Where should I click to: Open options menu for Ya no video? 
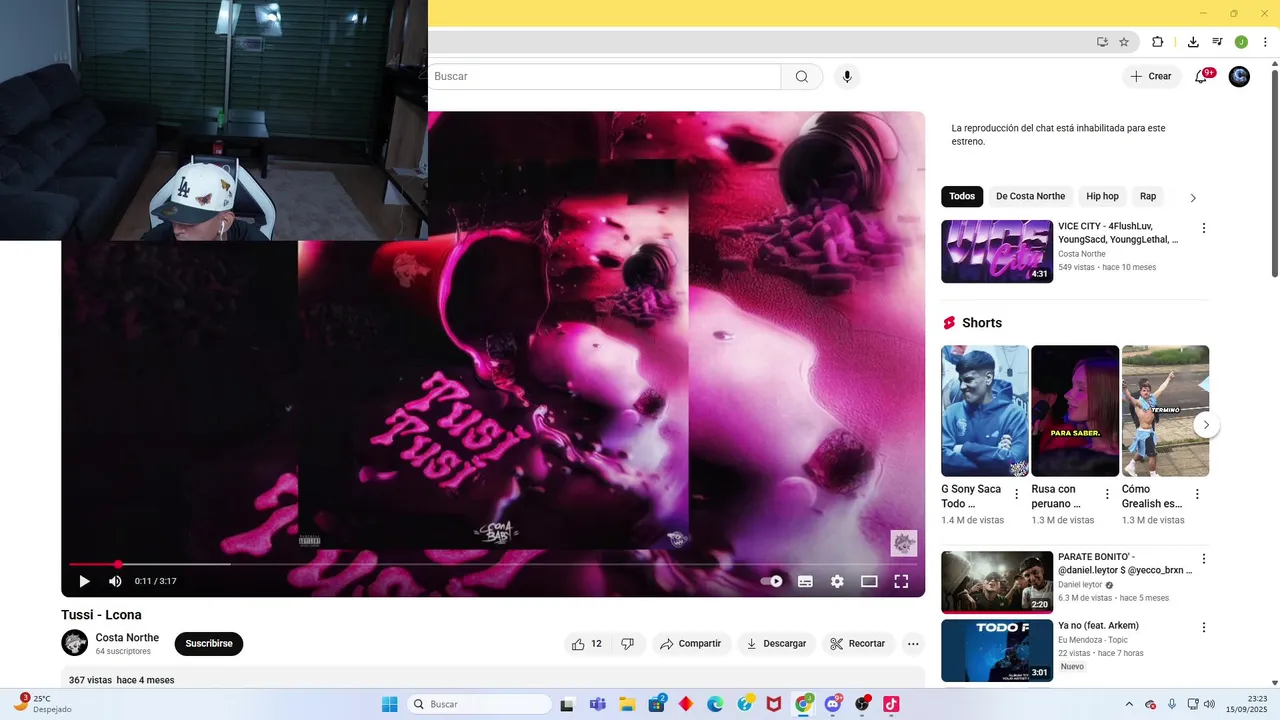tap(1204, 628)
